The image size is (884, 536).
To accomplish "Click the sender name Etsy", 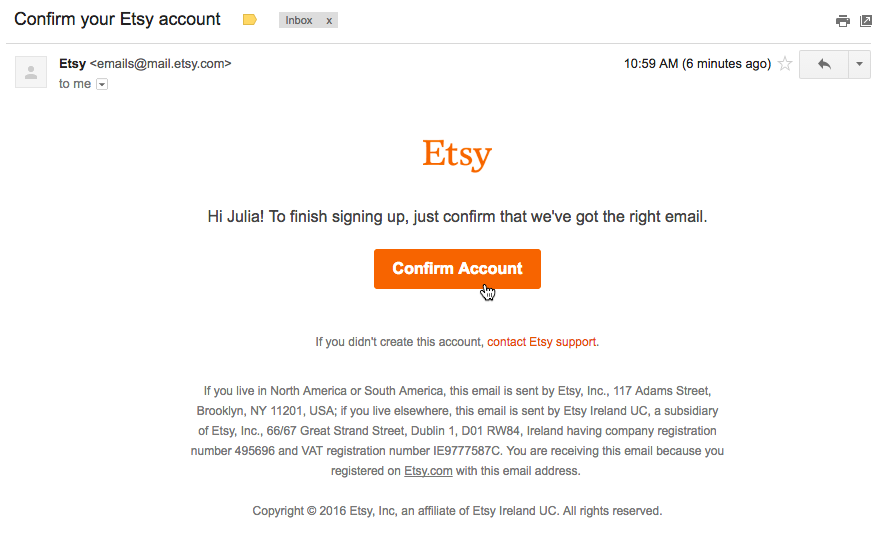I will tap(72, 63).
